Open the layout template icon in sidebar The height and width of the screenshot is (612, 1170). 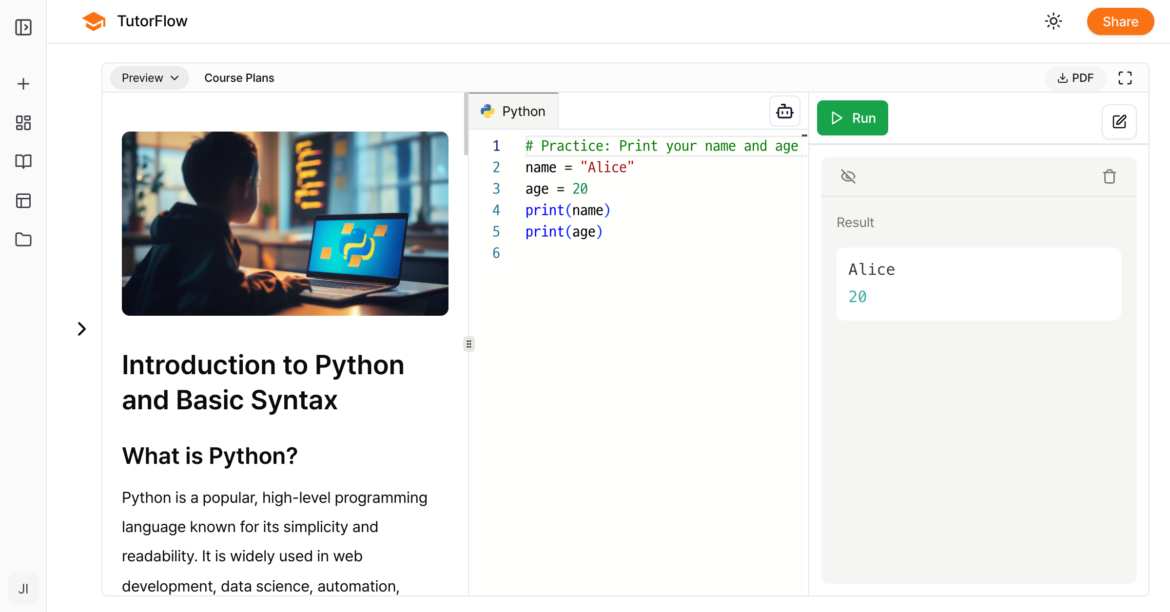[x=23, y=201]
